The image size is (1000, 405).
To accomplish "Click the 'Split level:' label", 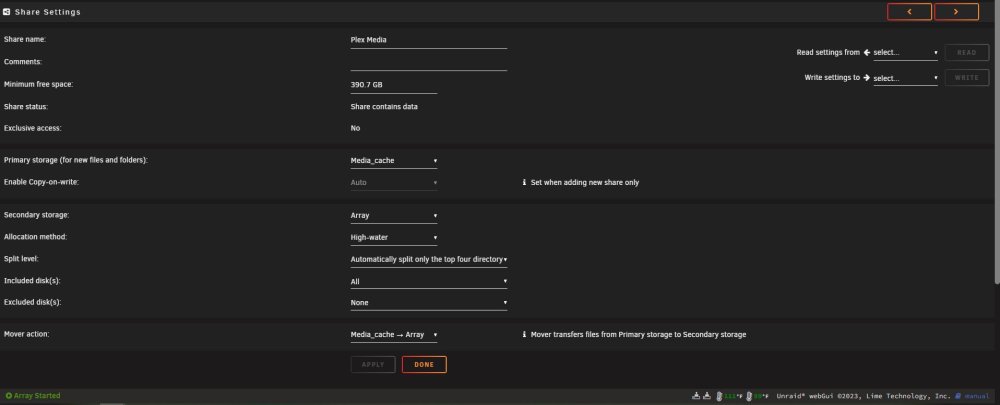I will (22, 259).
